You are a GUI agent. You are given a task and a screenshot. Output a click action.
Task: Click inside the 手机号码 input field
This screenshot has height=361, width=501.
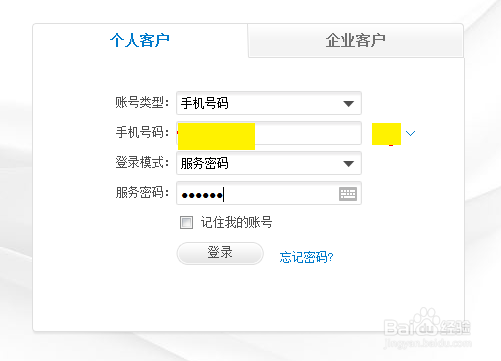coord(269,133)
